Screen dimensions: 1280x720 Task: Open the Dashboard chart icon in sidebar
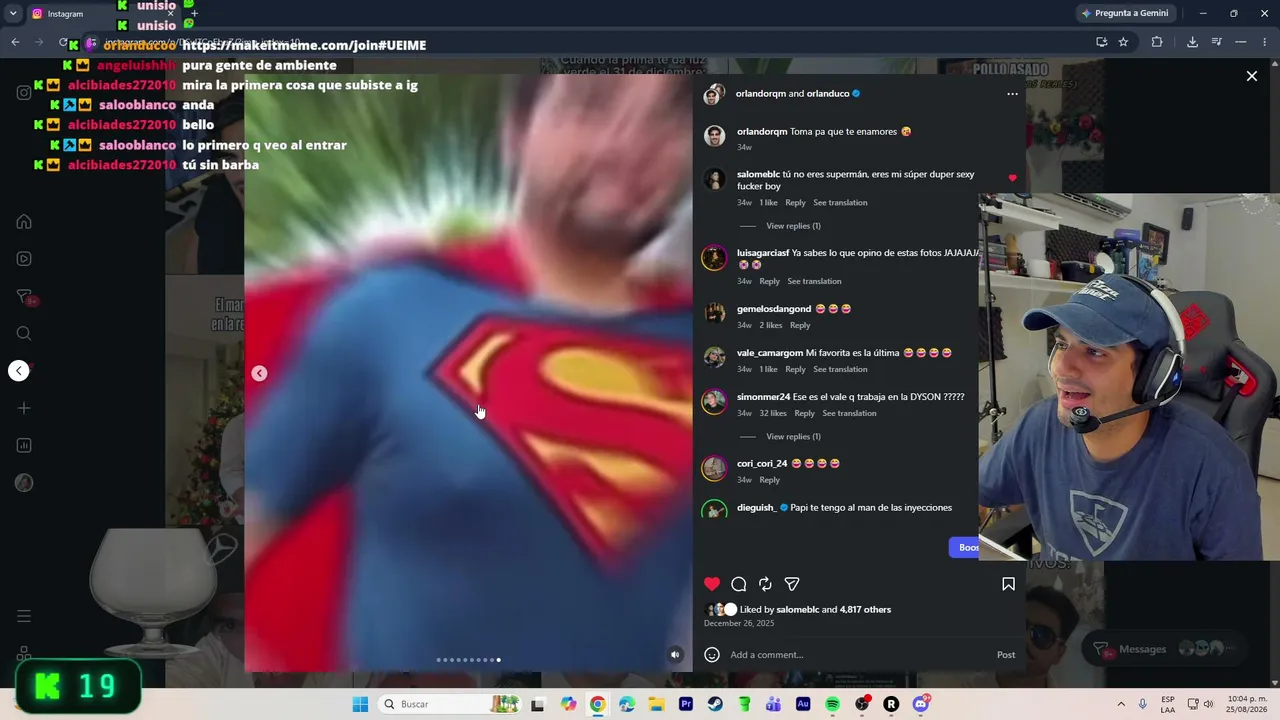24,446
